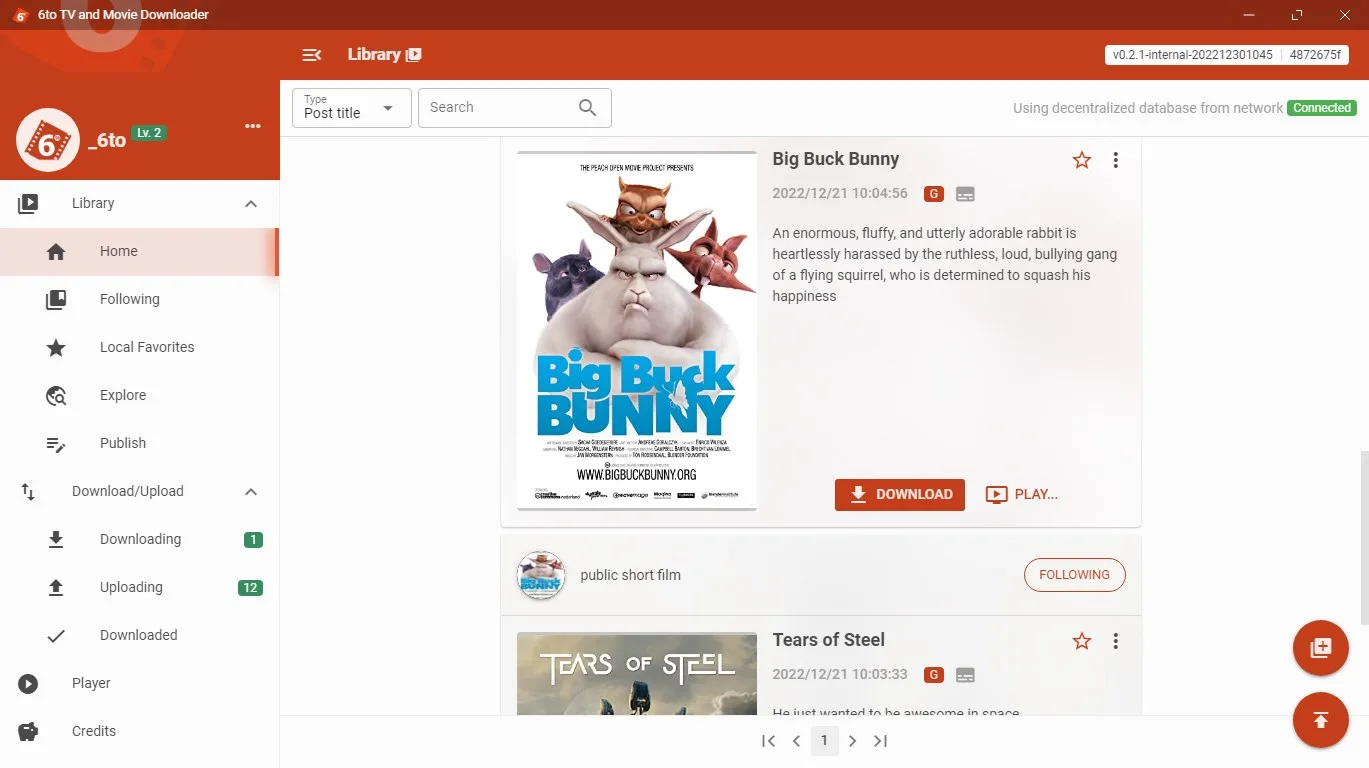
Task: Star Tears of Steel as favorite
Action: 1082,641
